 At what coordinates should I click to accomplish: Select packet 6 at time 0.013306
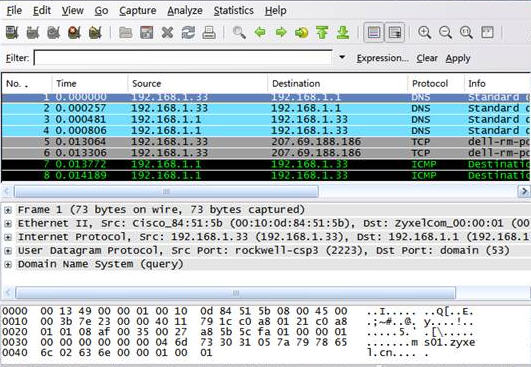(x=266, y=153)
